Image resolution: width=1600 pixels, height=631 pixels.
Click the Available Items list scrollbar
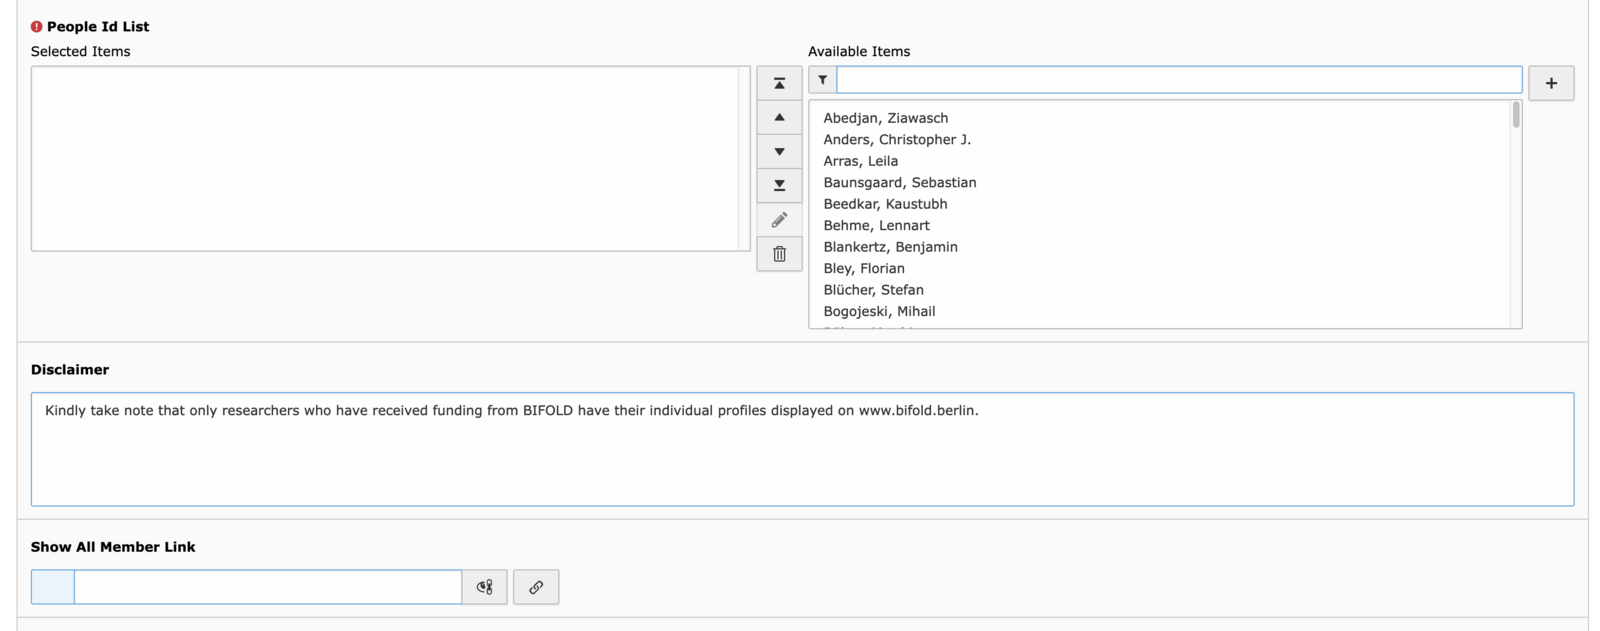1516,214
